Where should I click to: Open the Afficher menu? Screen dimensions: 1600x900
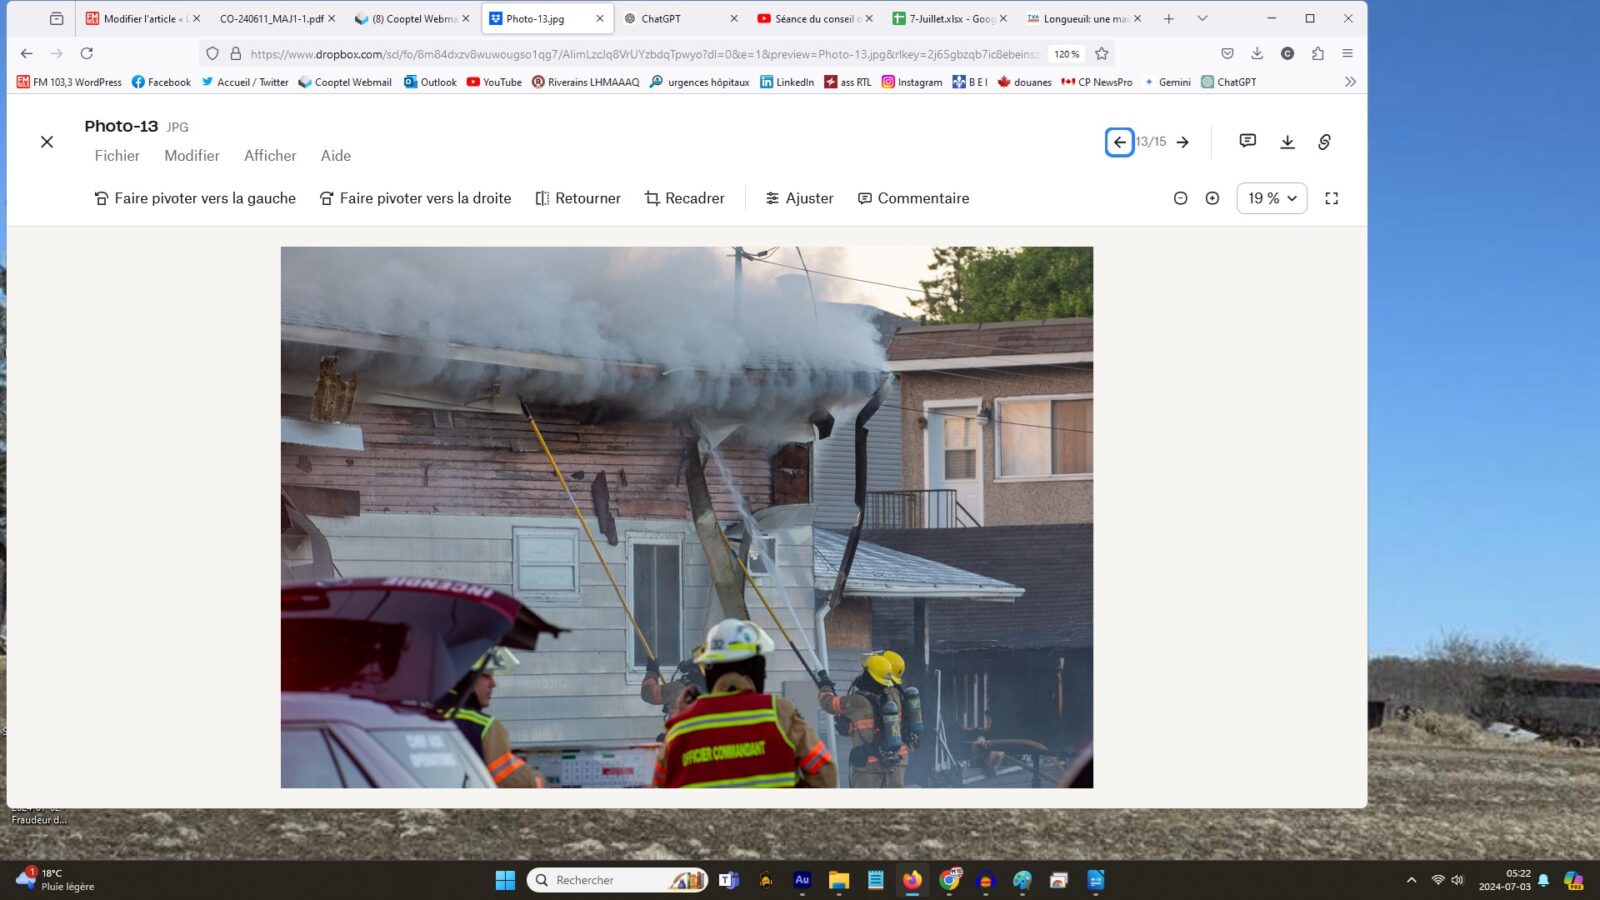pyautogui.click(x=270, y=156)
